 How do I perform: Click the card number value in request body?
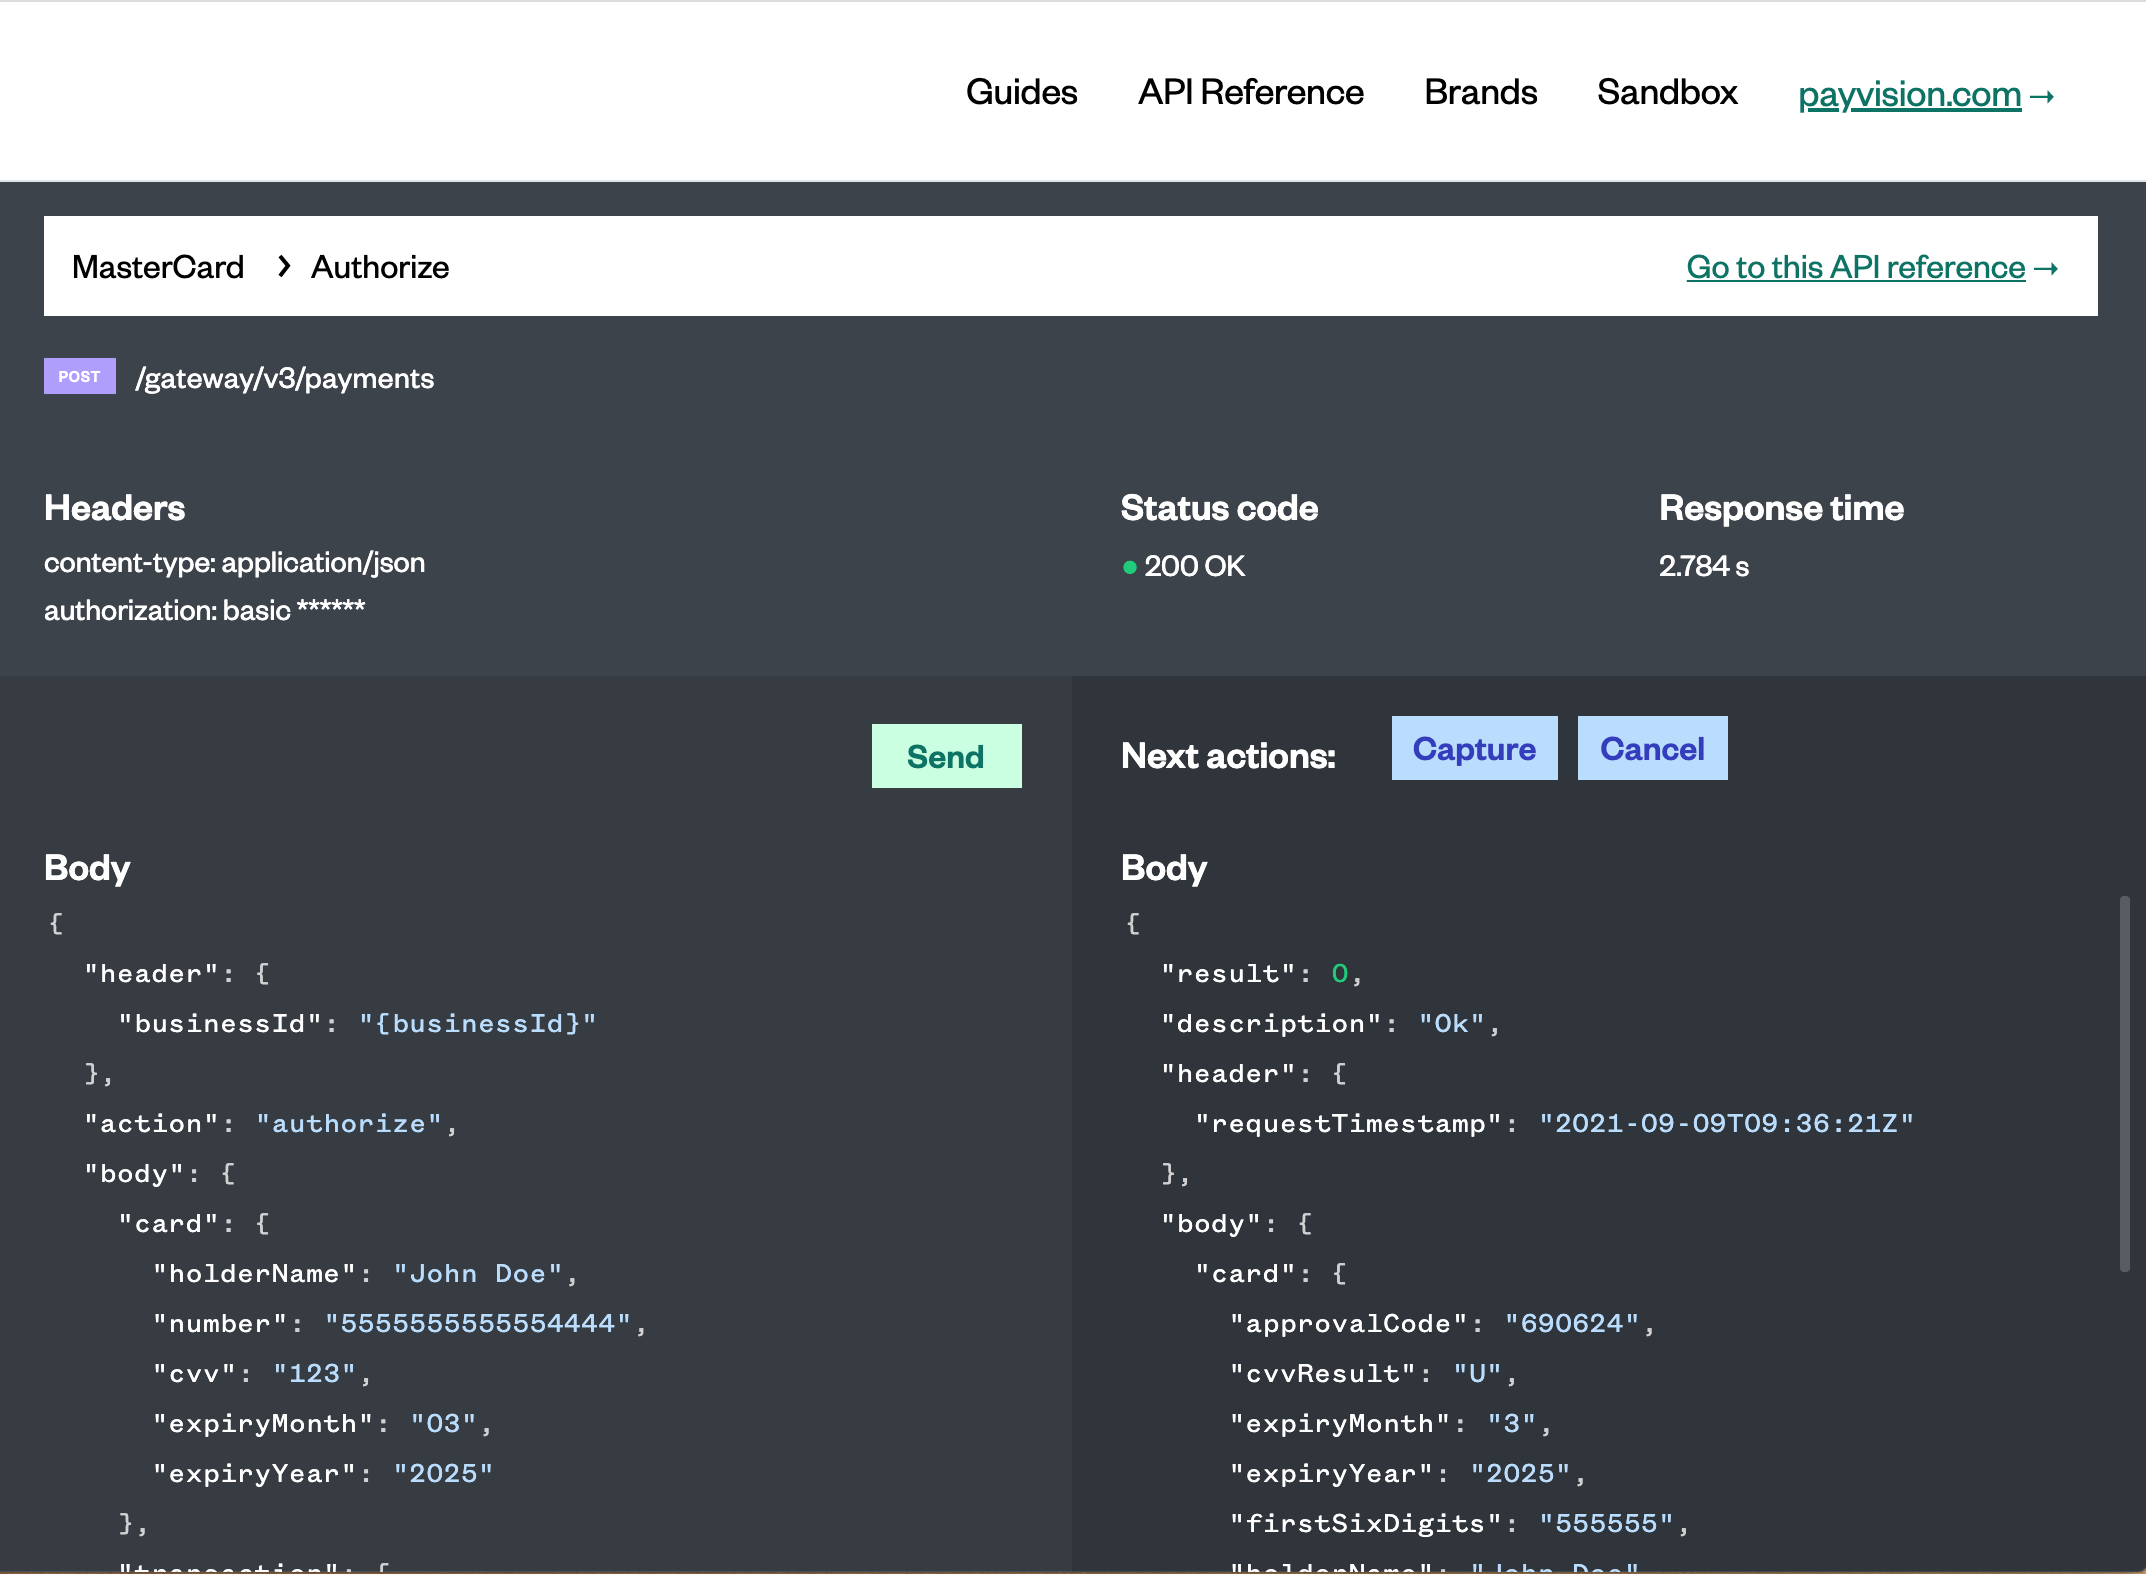pyautogui.click(x=478, y=1323)
